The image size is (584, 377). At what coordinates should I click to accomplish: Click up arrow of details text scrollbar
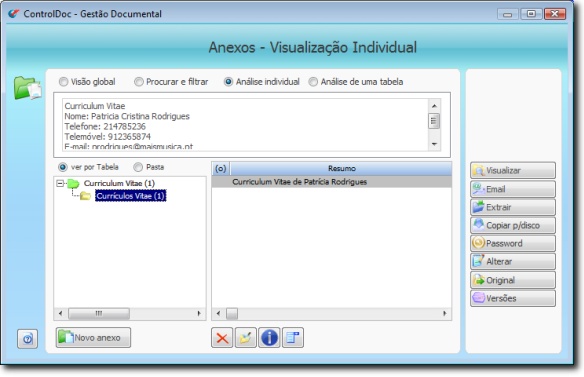click(x=434, y=106)
